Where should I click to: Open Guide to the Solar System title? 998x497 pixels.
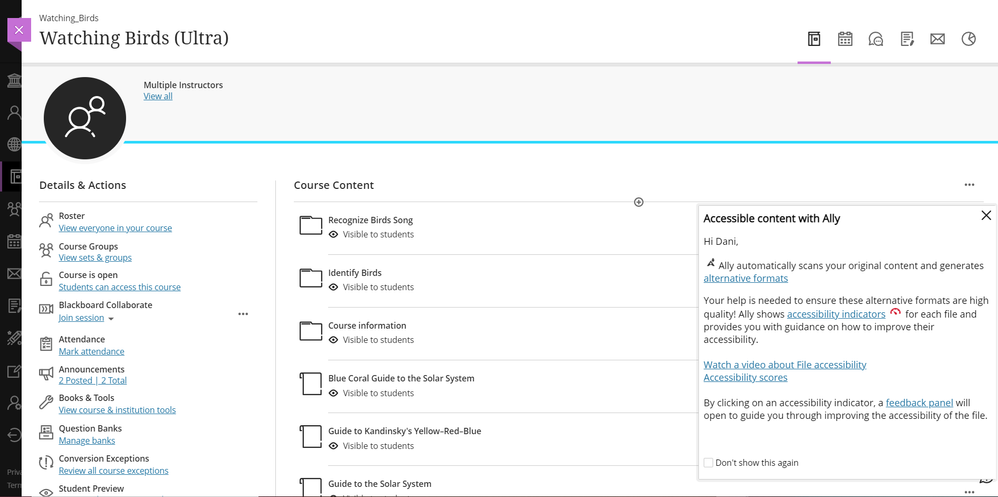click(x=380, y=484)
